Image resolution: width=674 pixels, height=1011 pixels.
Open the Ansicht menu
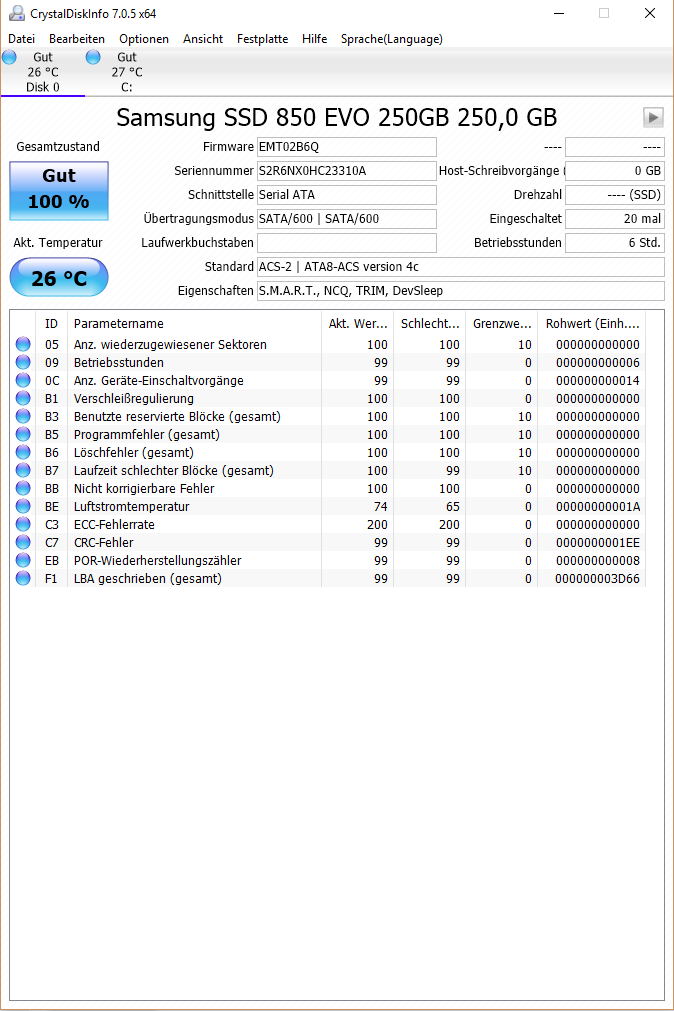tap(203, 39)
